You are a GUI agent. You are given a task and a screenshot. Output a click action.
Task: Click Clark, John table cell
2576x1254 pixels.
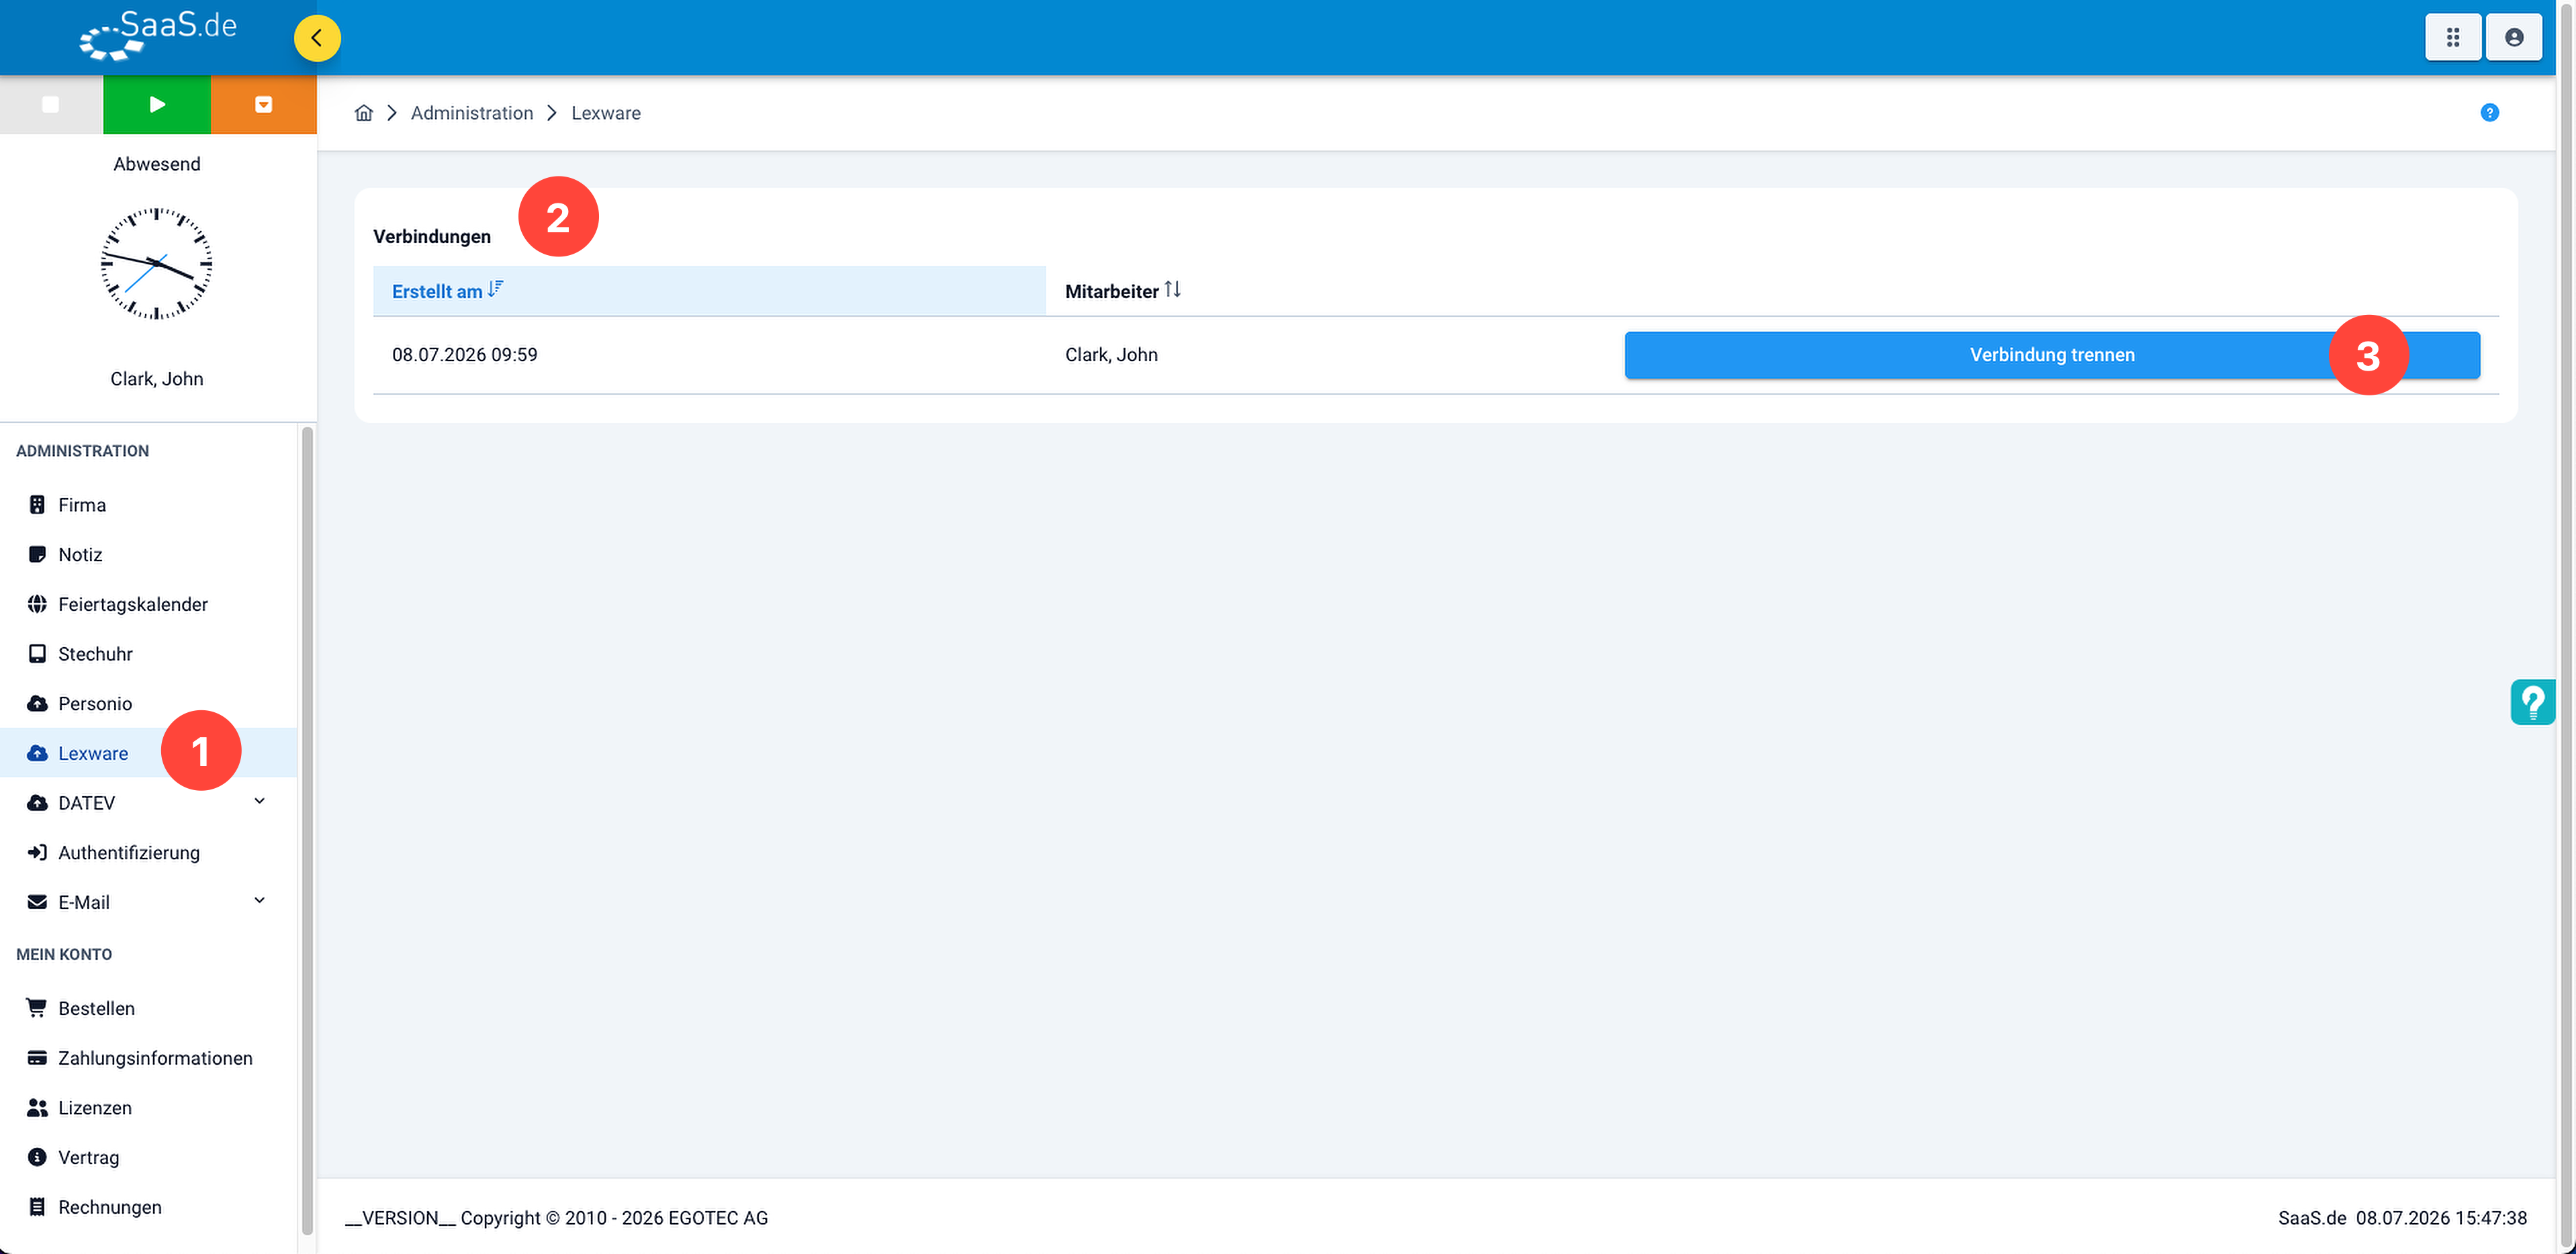click(x=1111, y=355)
